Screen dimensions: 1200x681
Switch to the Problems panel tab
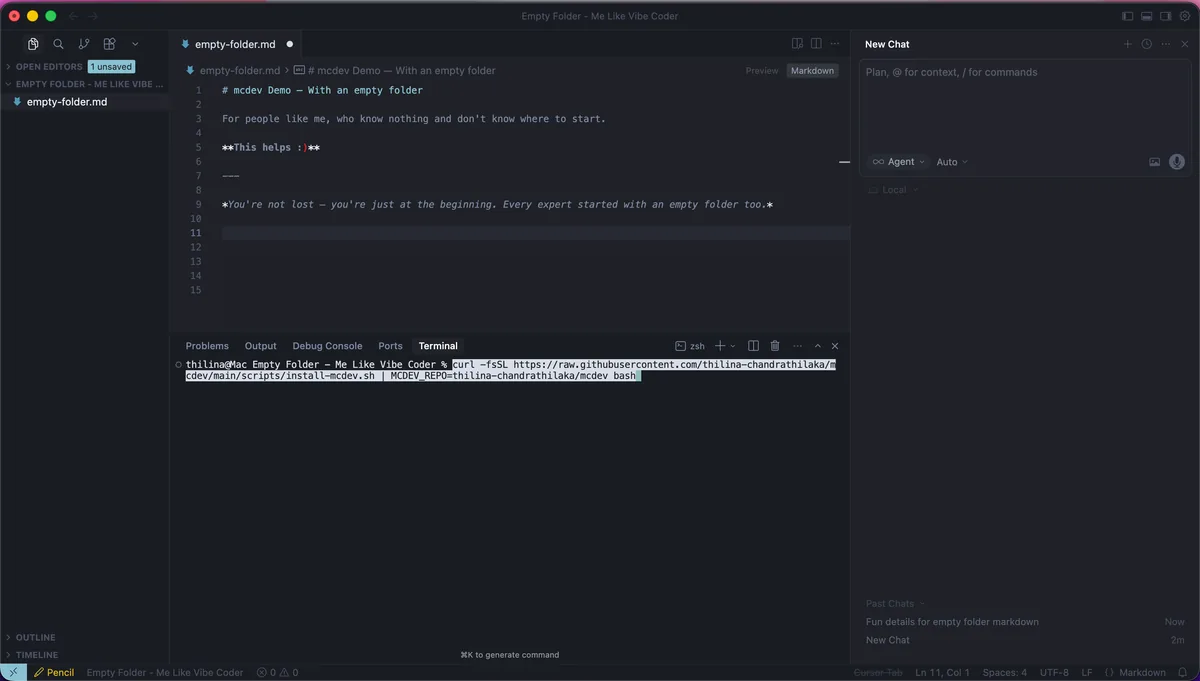[x=207, y=346]
